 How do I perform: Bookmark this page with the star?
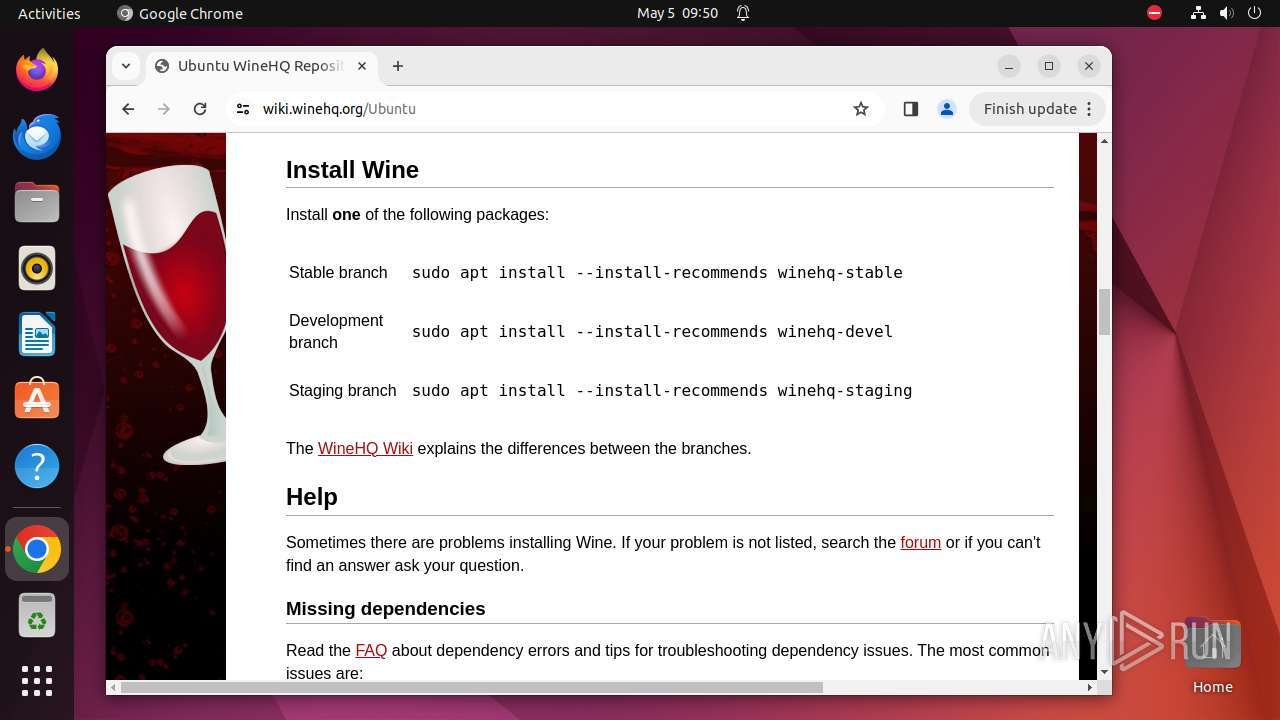pyautogui.click(x=861, y=109)
